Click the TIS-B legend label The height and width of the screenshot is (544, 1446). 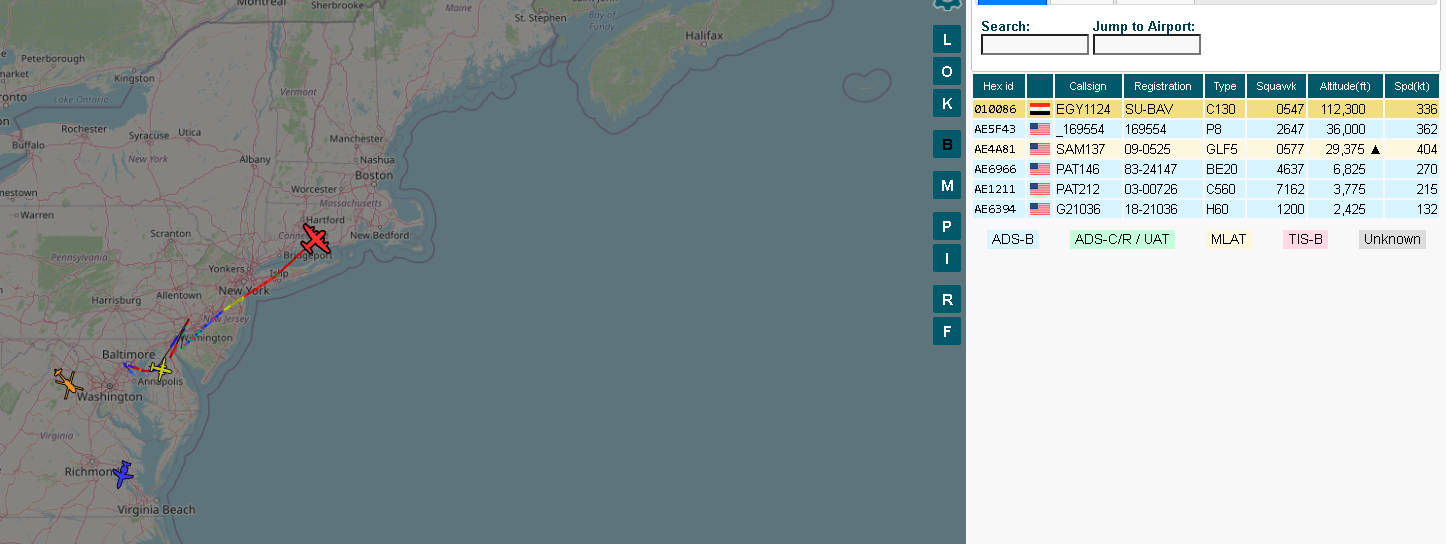[1305, 239]
